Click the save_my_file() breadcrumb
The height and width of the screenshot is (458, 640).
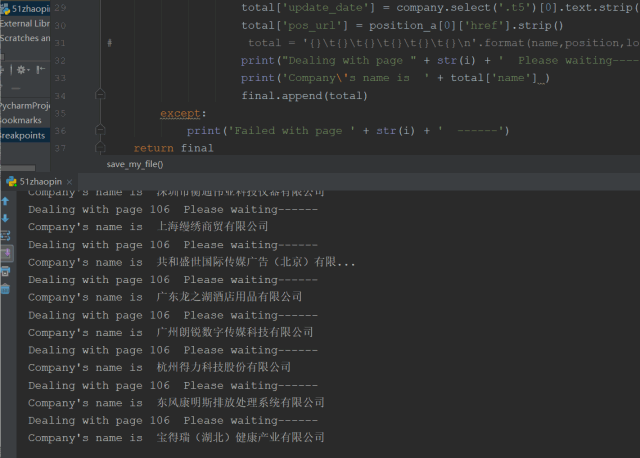click(x=135, y=164)
